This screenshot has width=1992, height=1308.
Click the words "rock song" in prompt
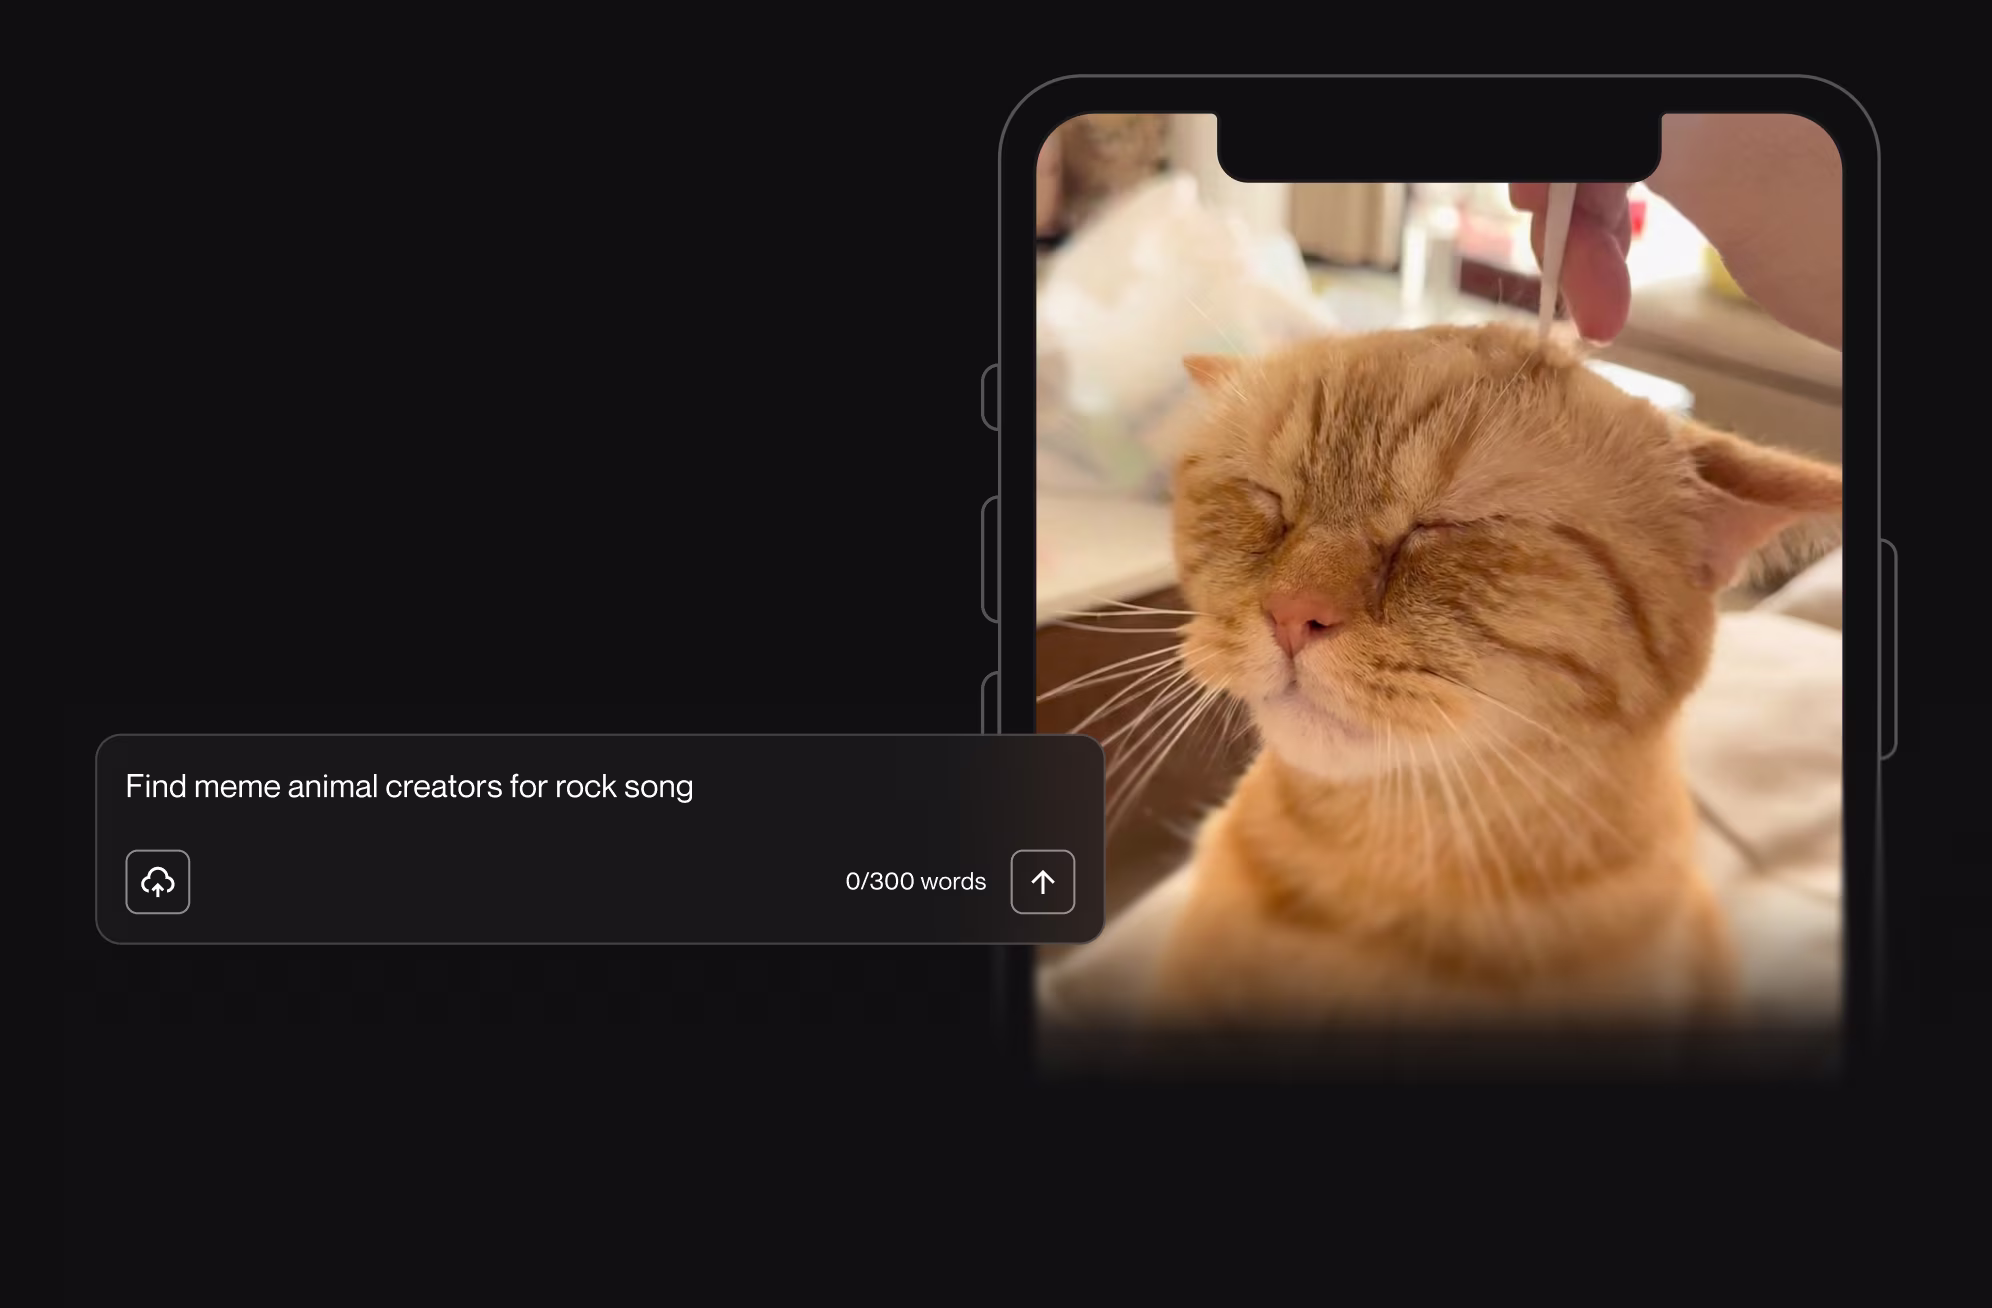tap(624, 787)
